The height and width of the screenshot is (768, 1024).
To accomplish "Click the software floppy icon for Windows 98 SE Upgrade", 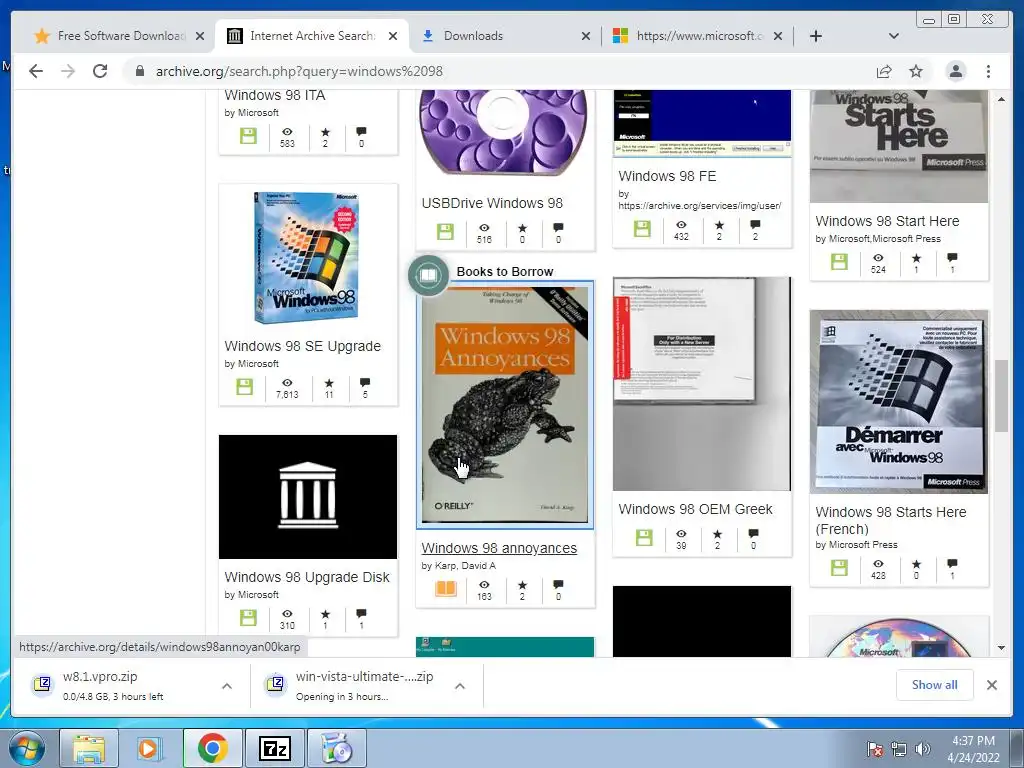I will click(x=244, y=387).
